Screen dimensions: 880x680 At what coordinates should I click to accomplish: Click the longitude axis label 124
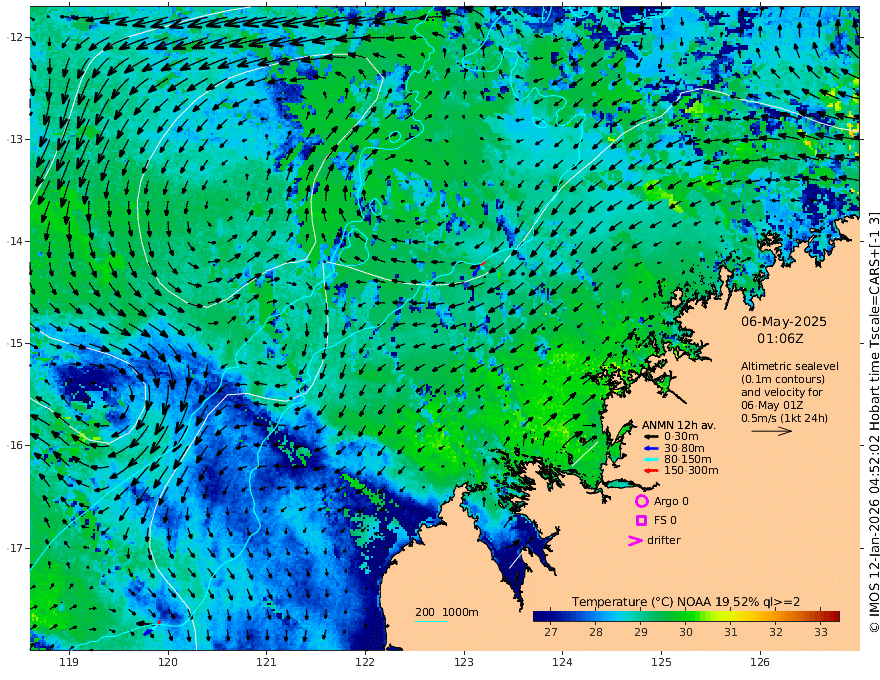tap(562, 663)
